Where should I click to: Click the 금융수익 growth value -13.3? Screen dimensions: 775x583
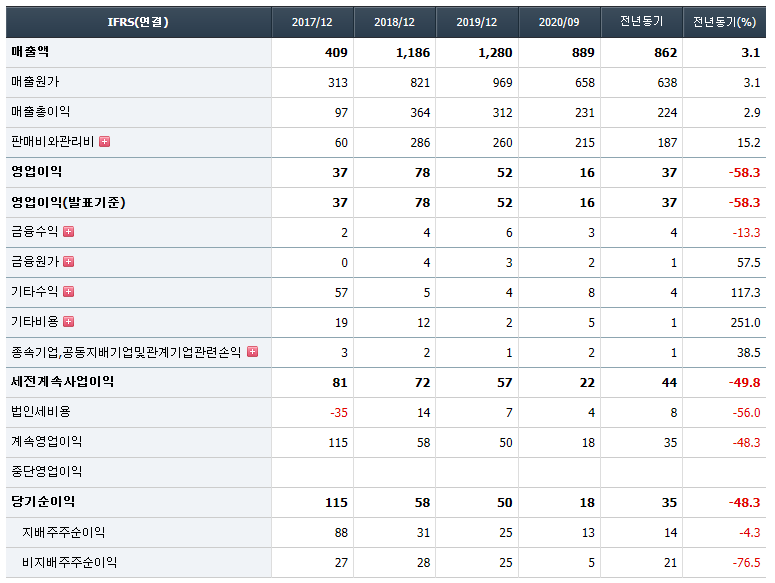[746, 233]
